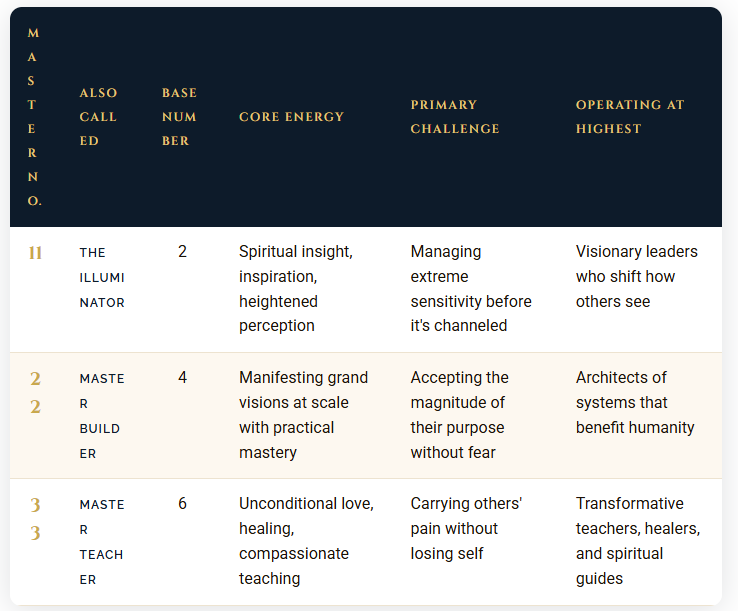Select master number 33 cell
Image resolution: width=738 pixels, height=611 pixels.
point(35,519)
